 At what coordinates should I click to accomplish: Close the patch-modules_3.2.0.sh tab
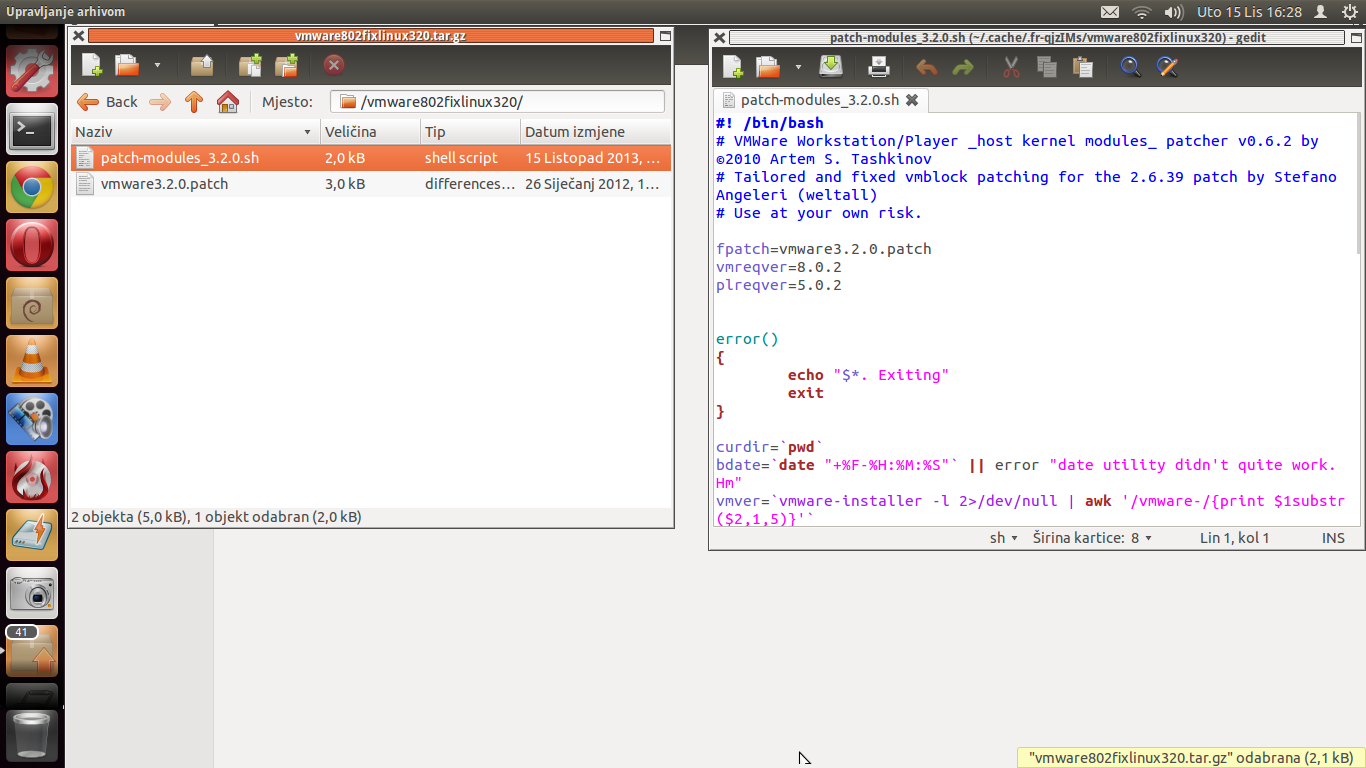point(912,100)
